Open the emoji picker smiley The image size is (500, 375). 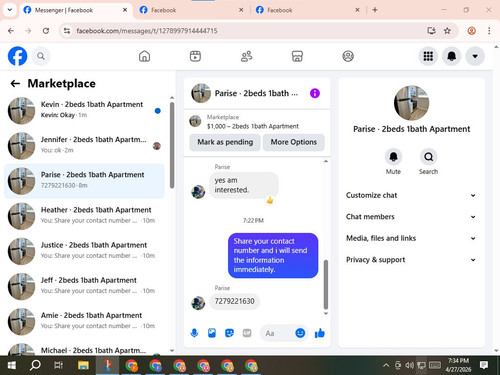click(300, 333)
